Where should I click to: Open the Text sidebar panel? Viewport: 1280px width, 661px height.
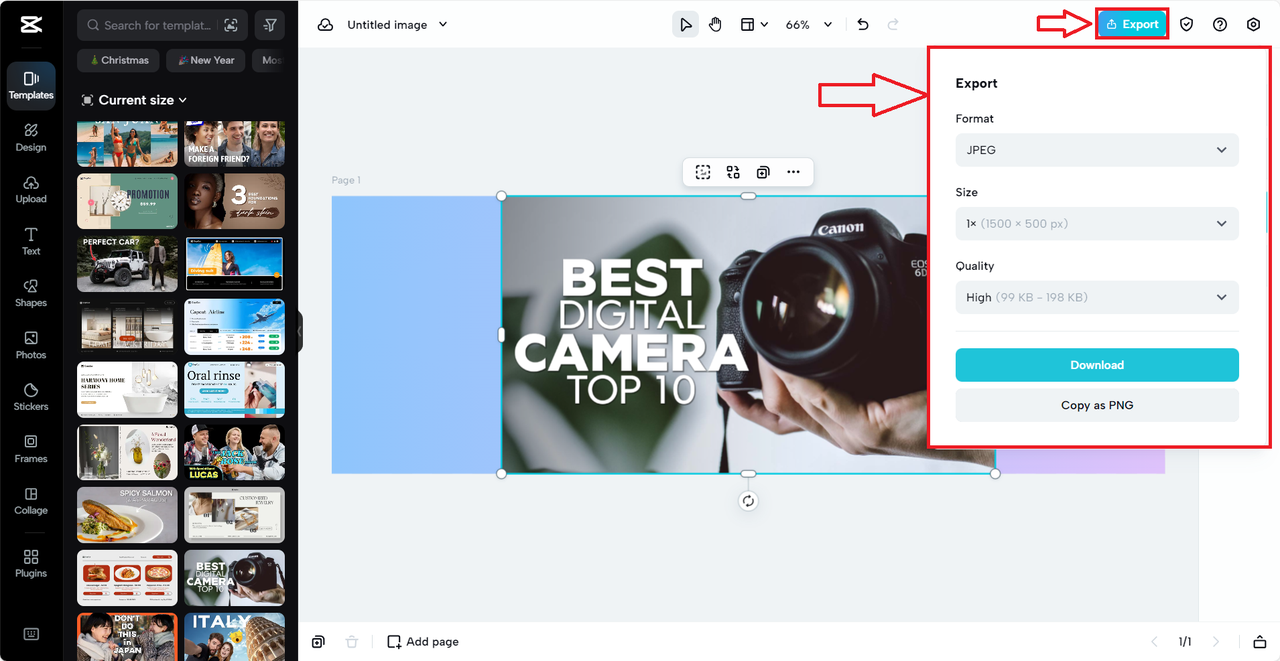(31, 242)
